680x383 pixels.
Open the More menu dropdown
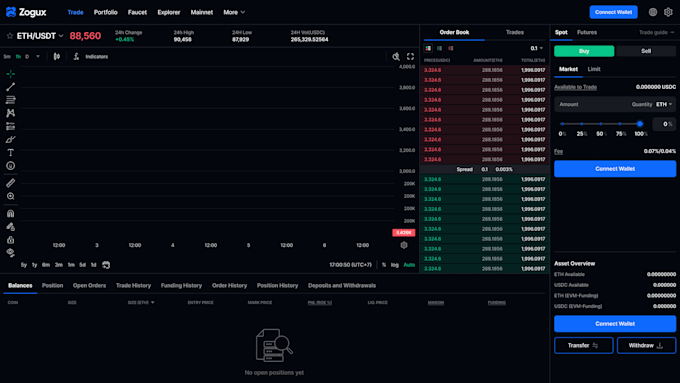point(234,12)
